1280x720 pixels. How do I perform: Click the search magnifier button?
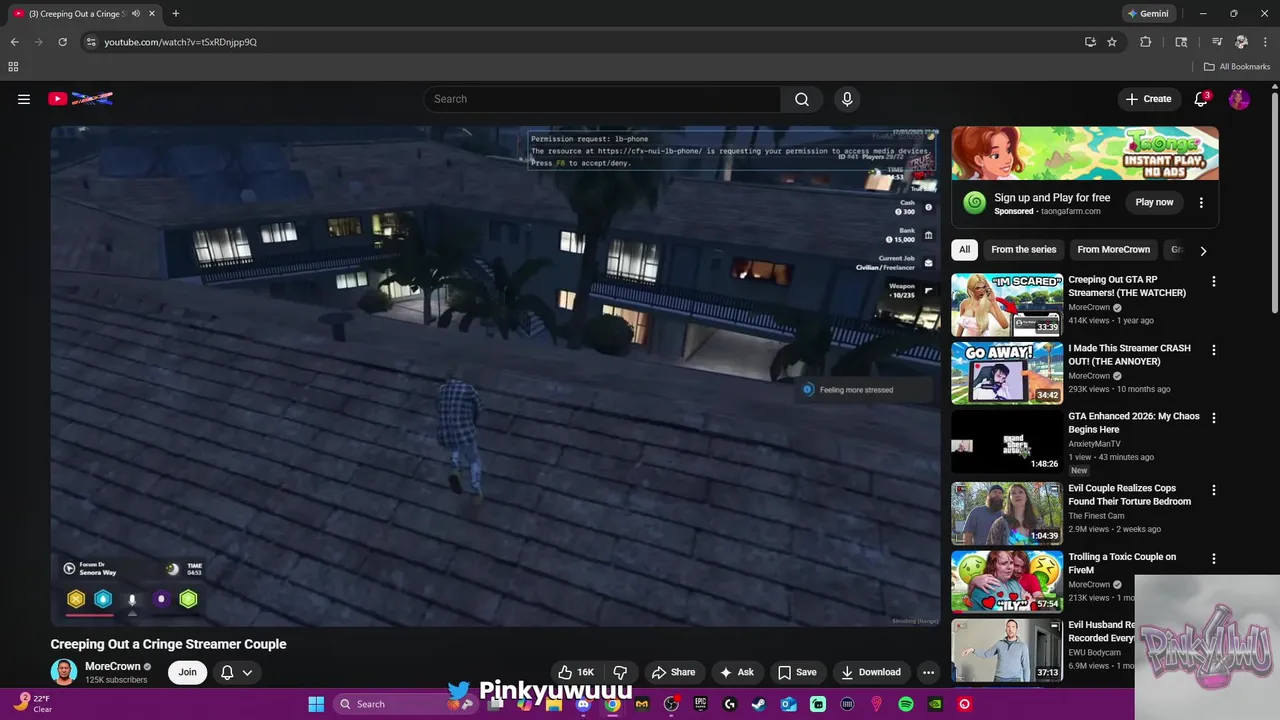click(x=801, y=99)
